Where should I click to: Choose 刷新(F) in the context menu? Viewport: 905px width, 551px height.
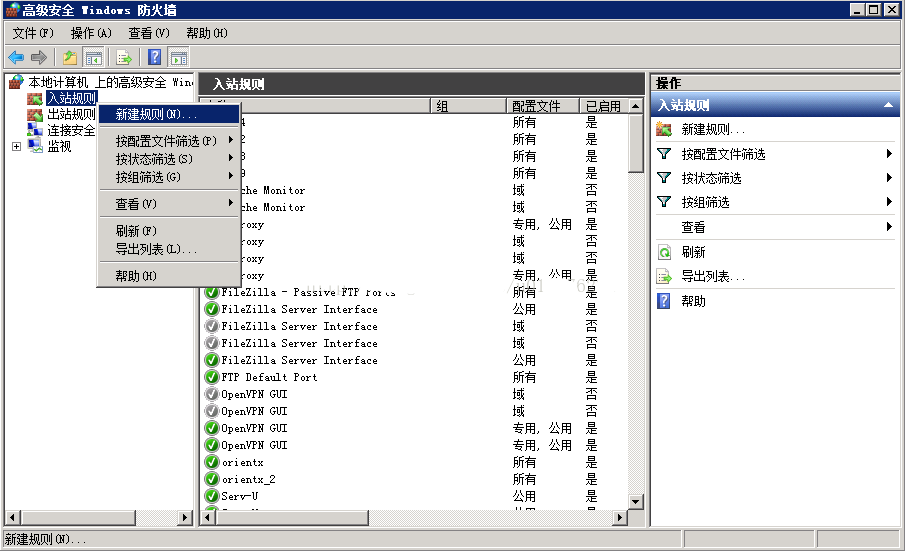pyautogui.click(x=169, y=231)
